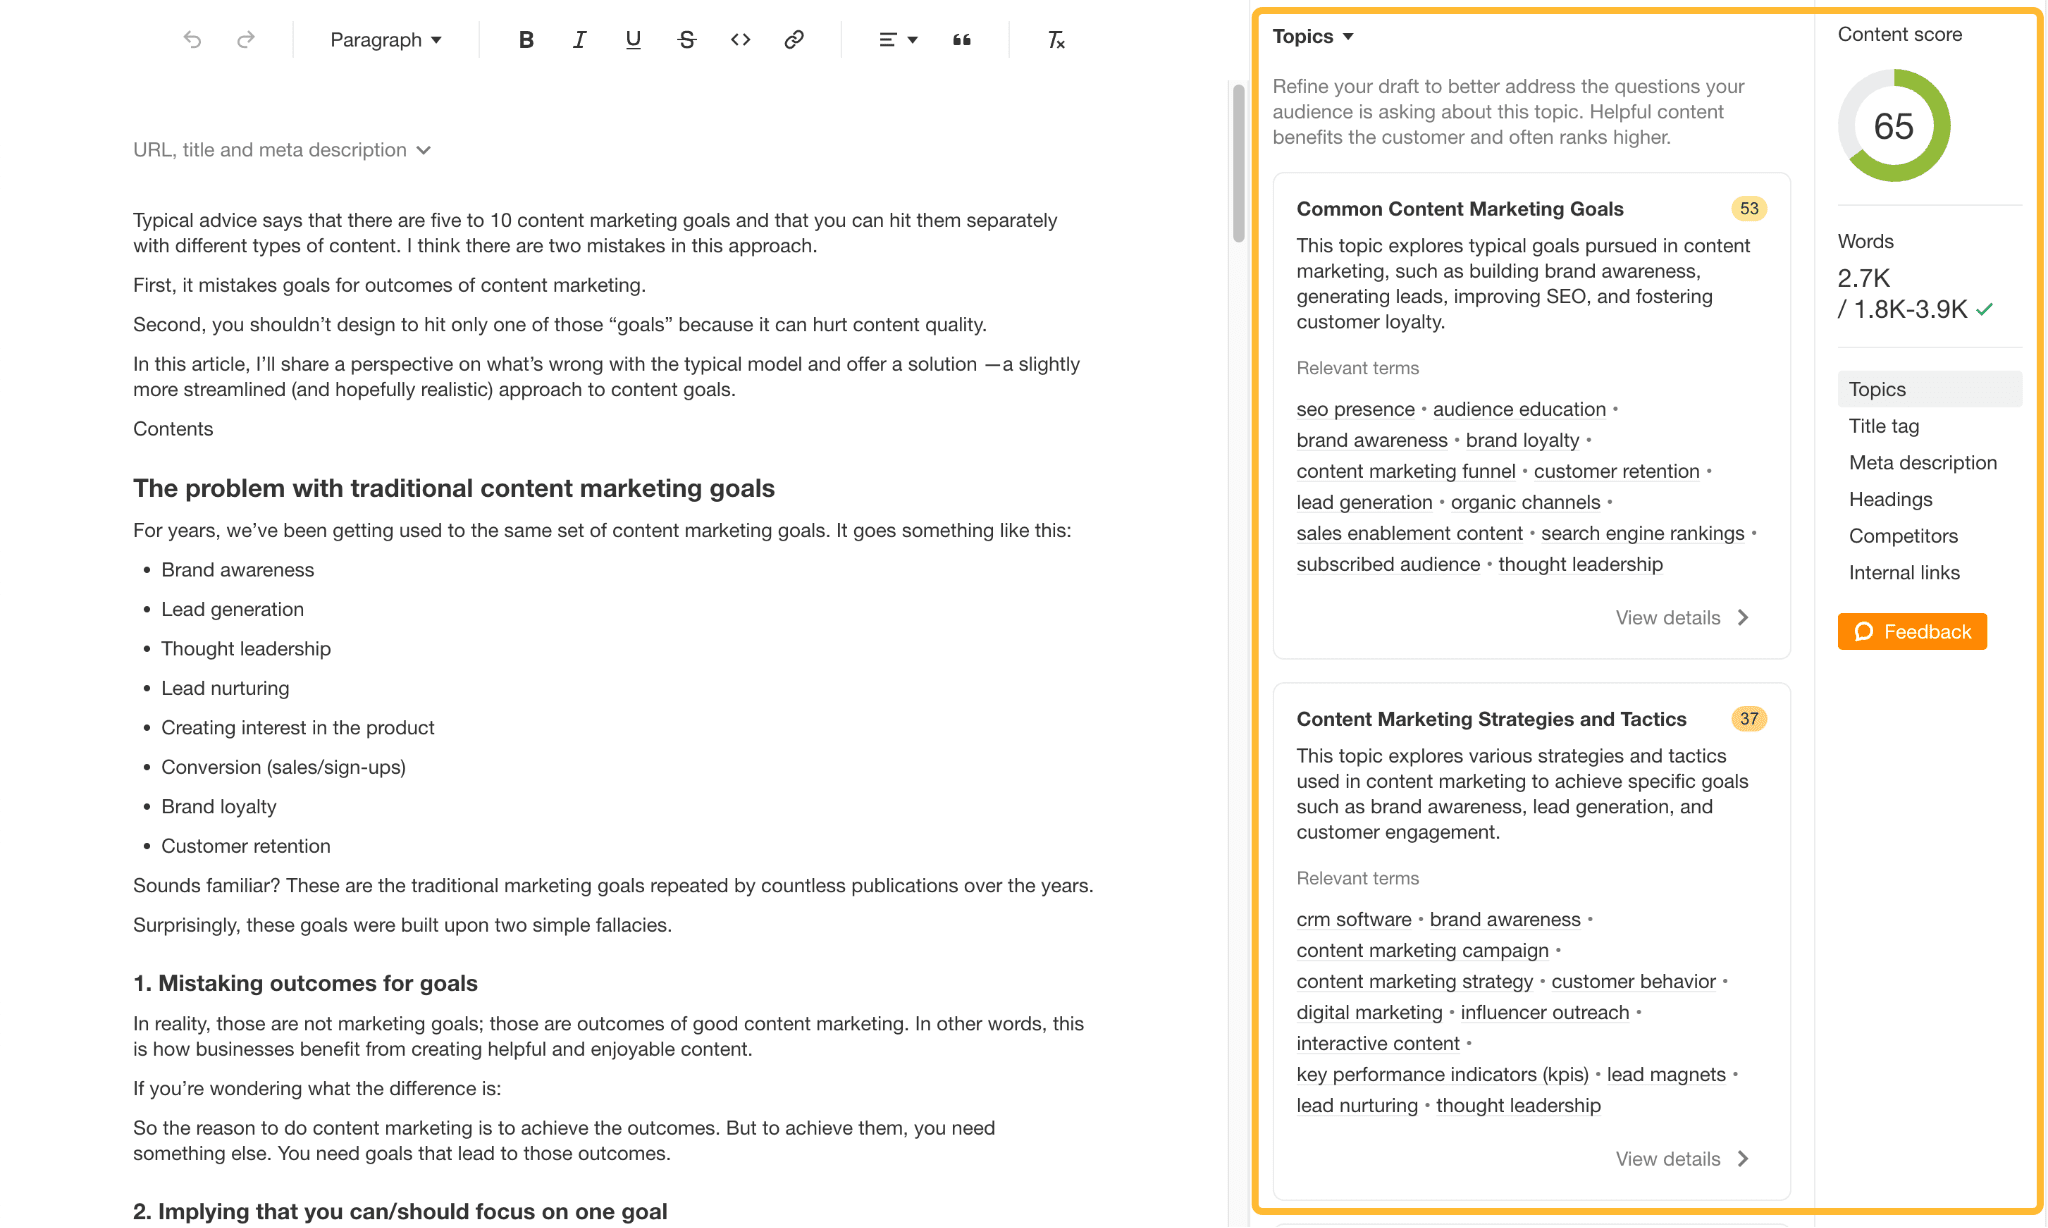The width and height of the screenshot is (2048, 1228).
Task: Open the Paragraph style dropdown
Action: tap(384, 39)
